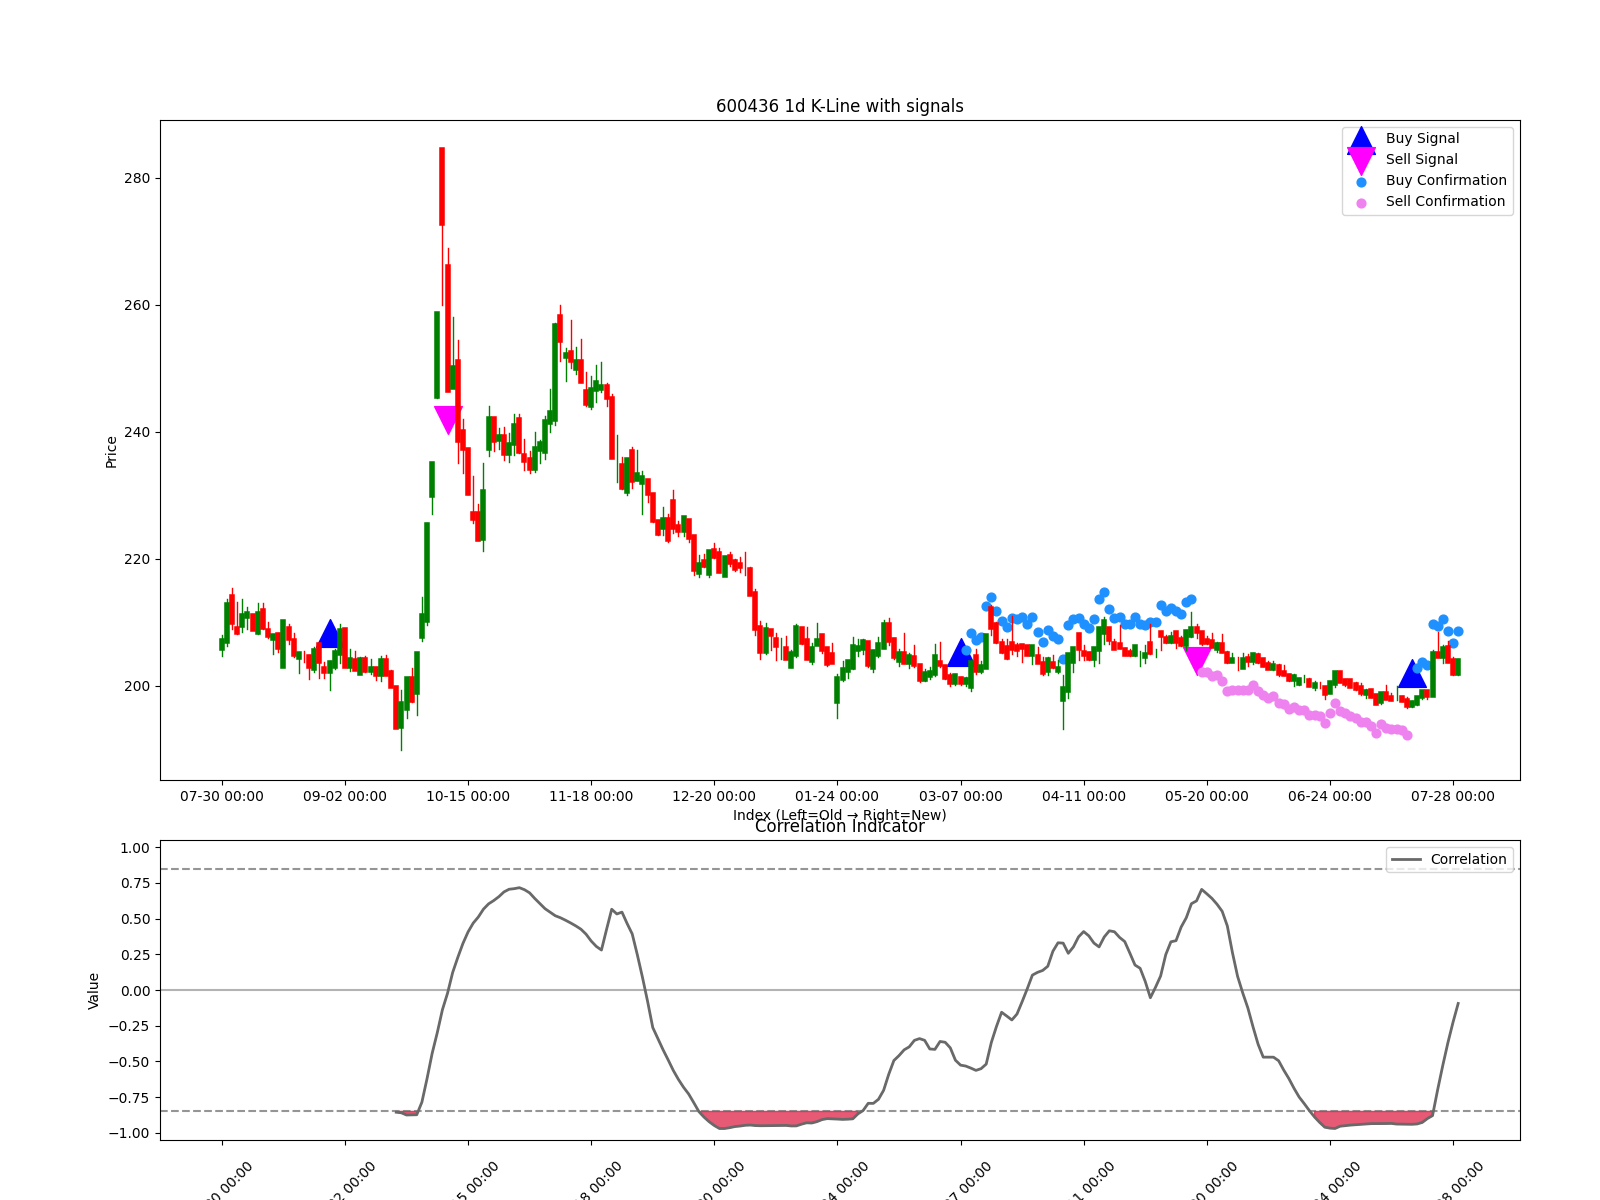Click the magenta sell marker near 05-20
This screenshot has width=1600, height=1200.
(x=1197, y=661)
